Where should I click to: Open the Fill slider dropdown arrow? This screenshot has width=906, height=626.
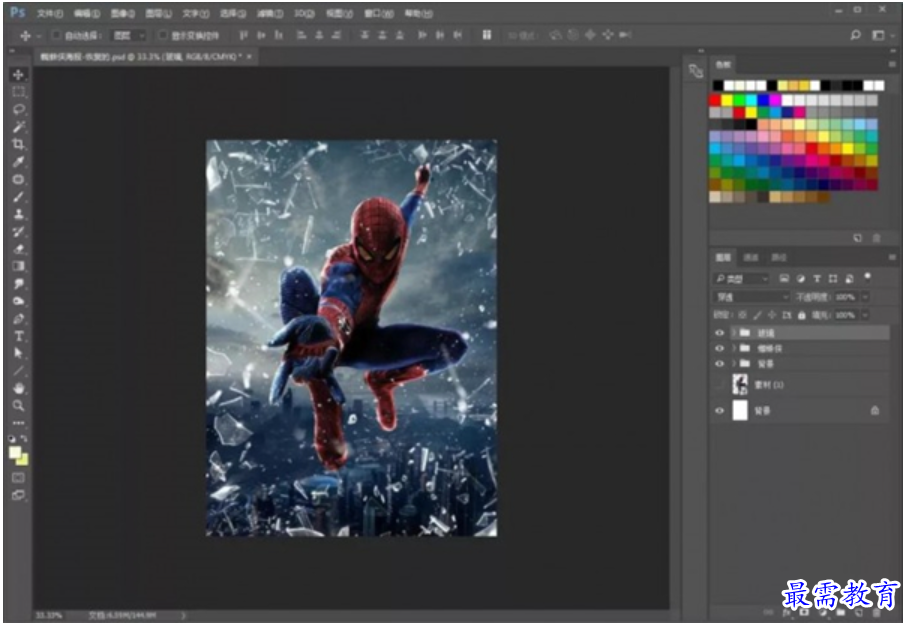tap(865, 315)
